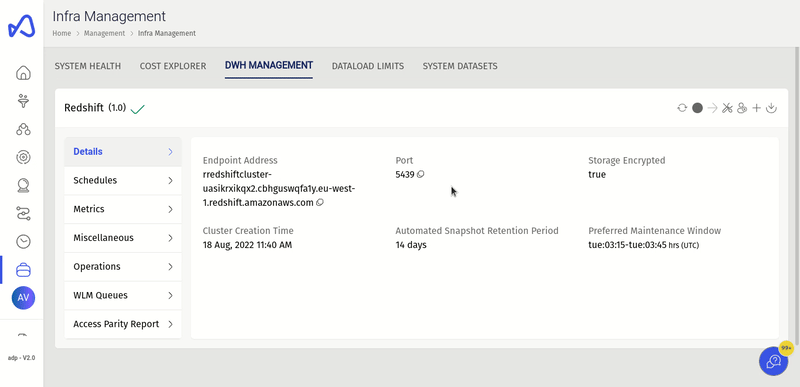The width and height of the screenshot is (800, 387).
Task: Go to Management breadcrumb link
Action: (x=104, y=33)
